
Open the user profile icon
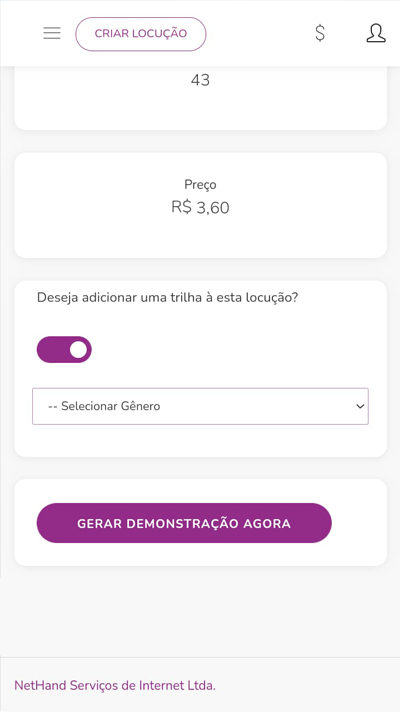point(376,33)
